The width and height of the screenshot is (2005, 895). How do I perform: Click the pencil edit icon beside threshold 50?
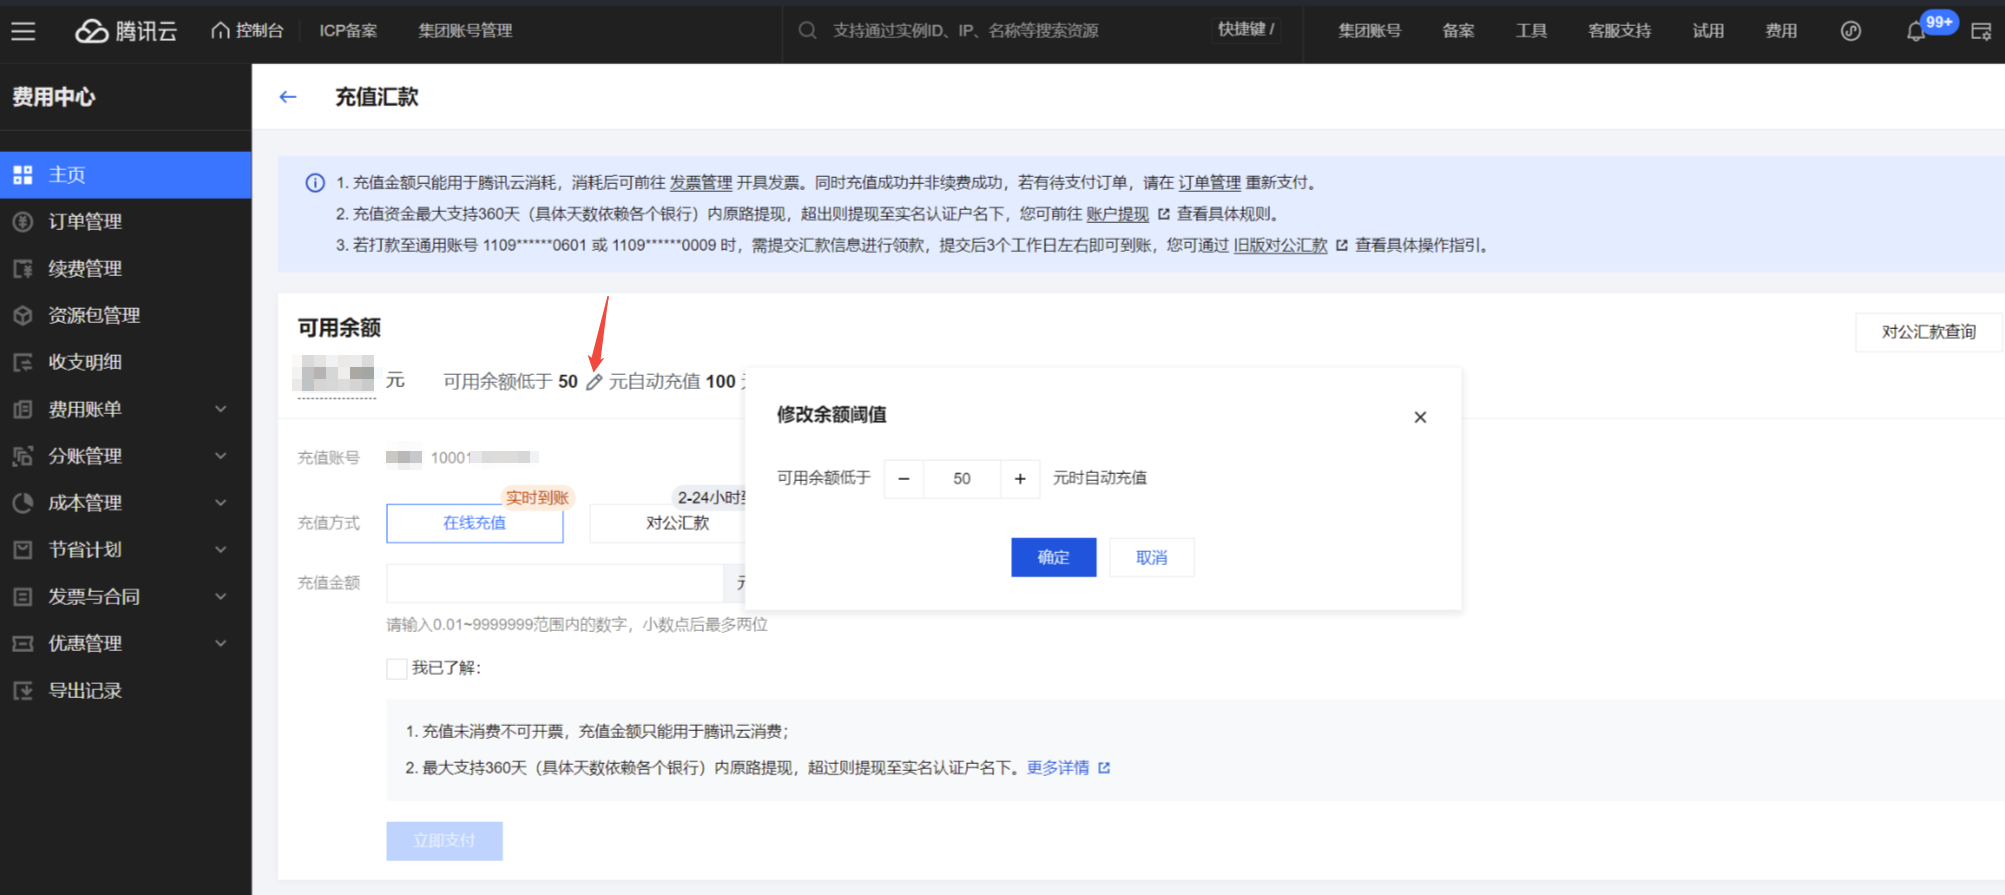pyautogui.click(x=594, y=382)
